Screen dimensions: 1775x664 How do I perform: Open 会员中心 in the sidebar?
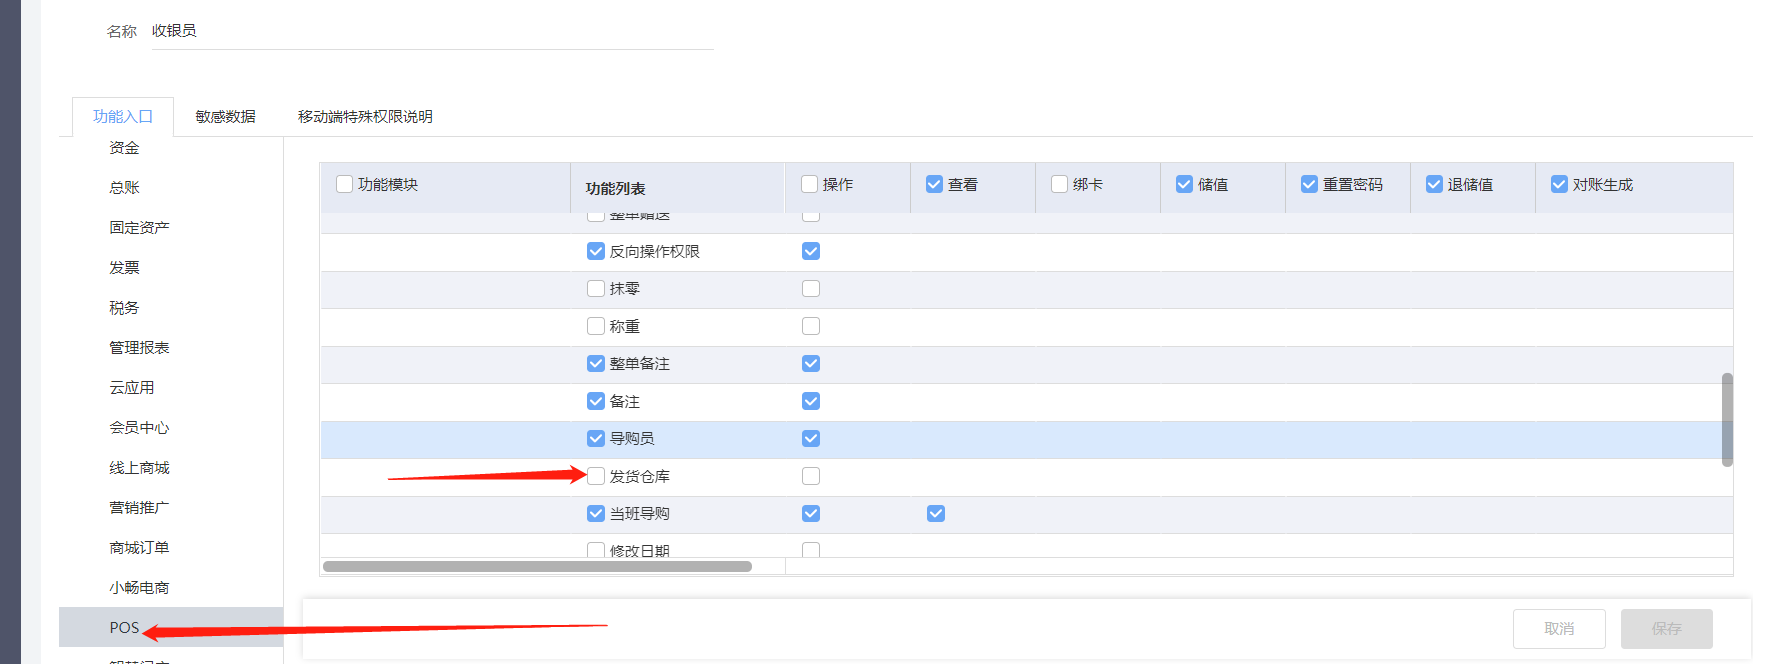(x=139, y=428)
